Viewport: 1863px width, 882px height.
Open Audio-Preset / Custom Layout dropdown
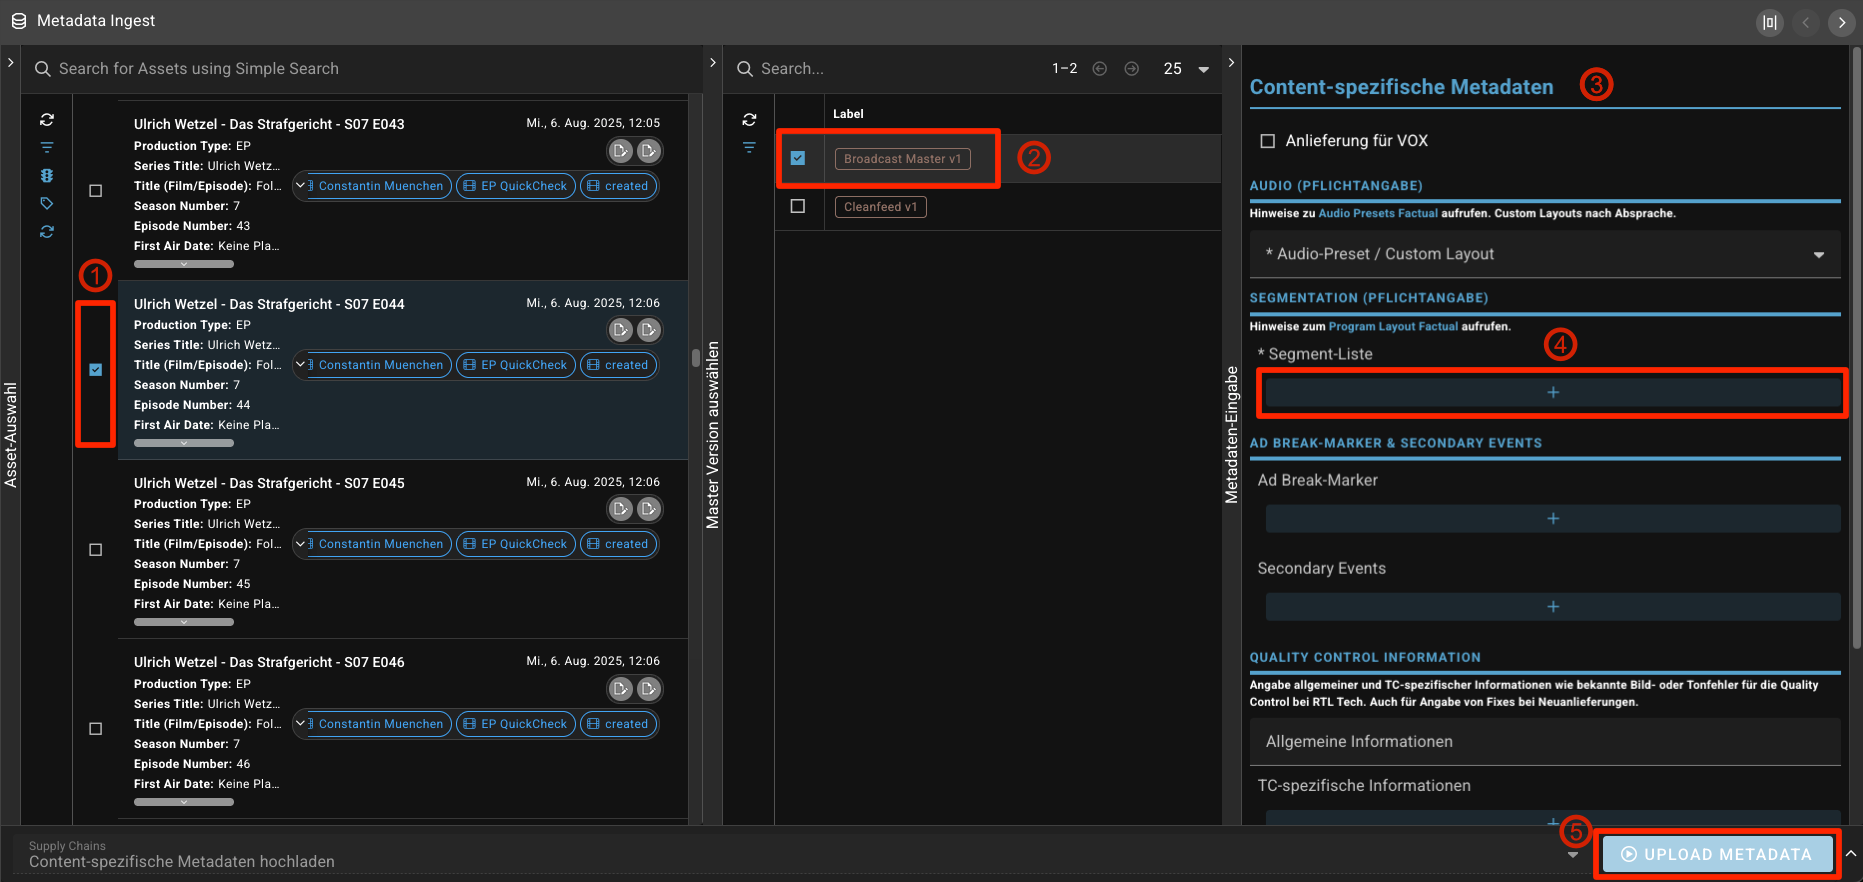tap(1544, 254)
